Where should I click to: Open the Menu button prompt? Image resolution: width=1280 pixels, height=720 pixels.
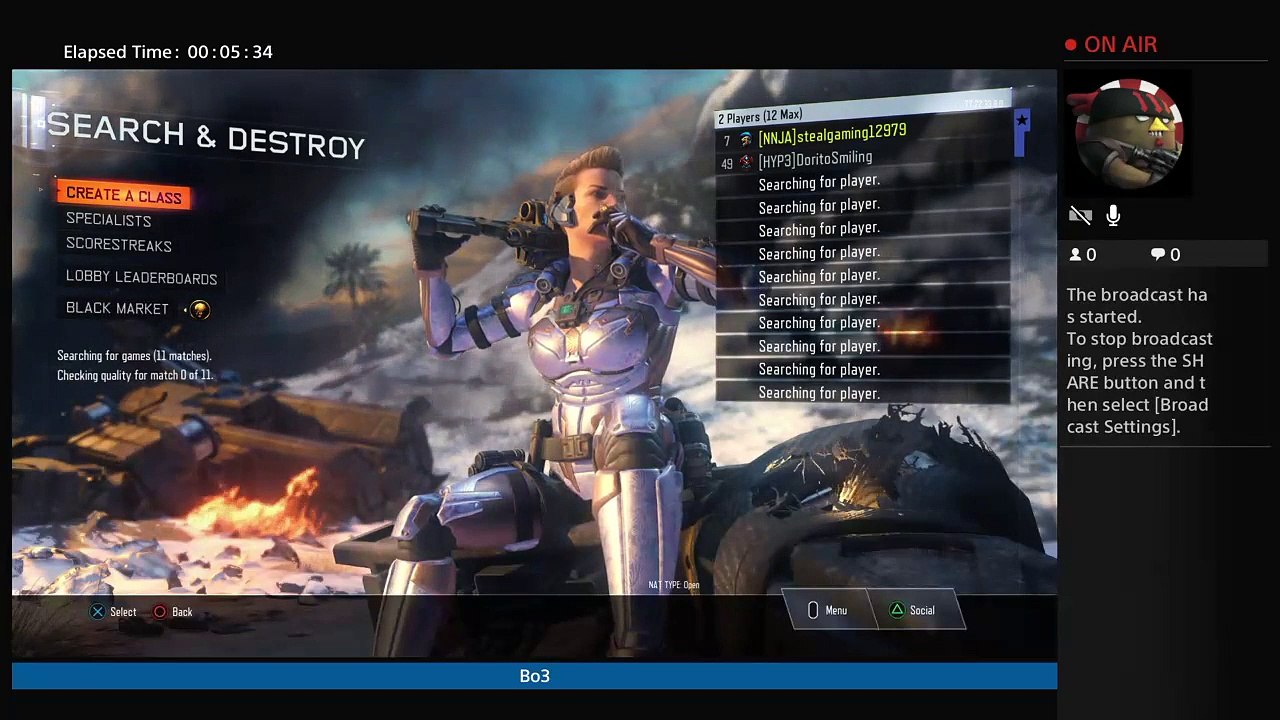pos(829,610)
